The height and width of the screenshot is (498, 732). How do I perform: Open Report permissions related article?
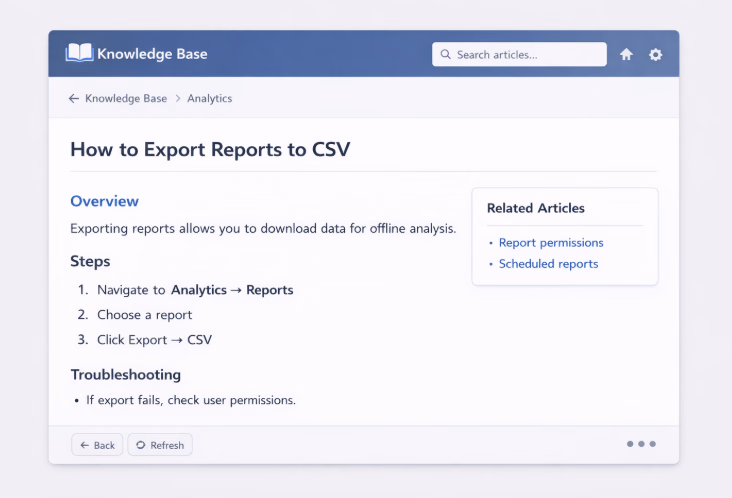[551, 243]
